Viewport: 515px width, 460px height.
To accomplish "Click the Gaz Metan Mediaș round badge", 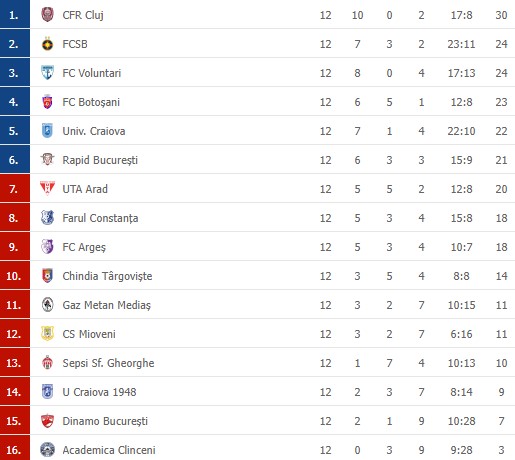I will (47, 305).
